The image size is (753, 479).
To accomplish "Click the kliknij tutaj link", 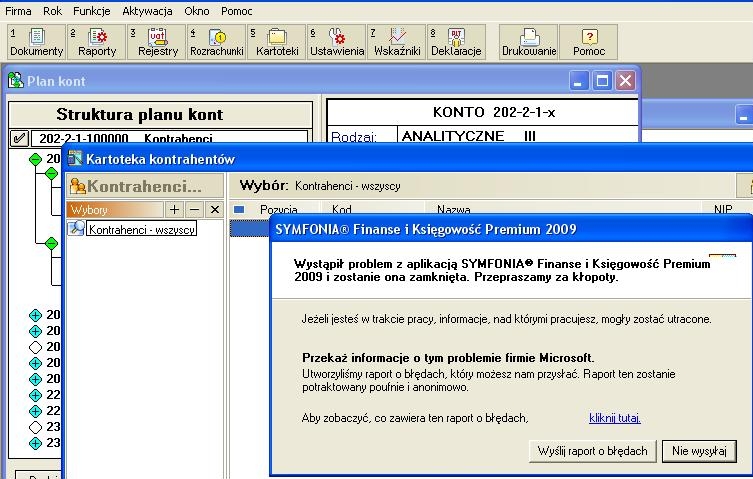I will pyautogui.click(x=615, y=418).
